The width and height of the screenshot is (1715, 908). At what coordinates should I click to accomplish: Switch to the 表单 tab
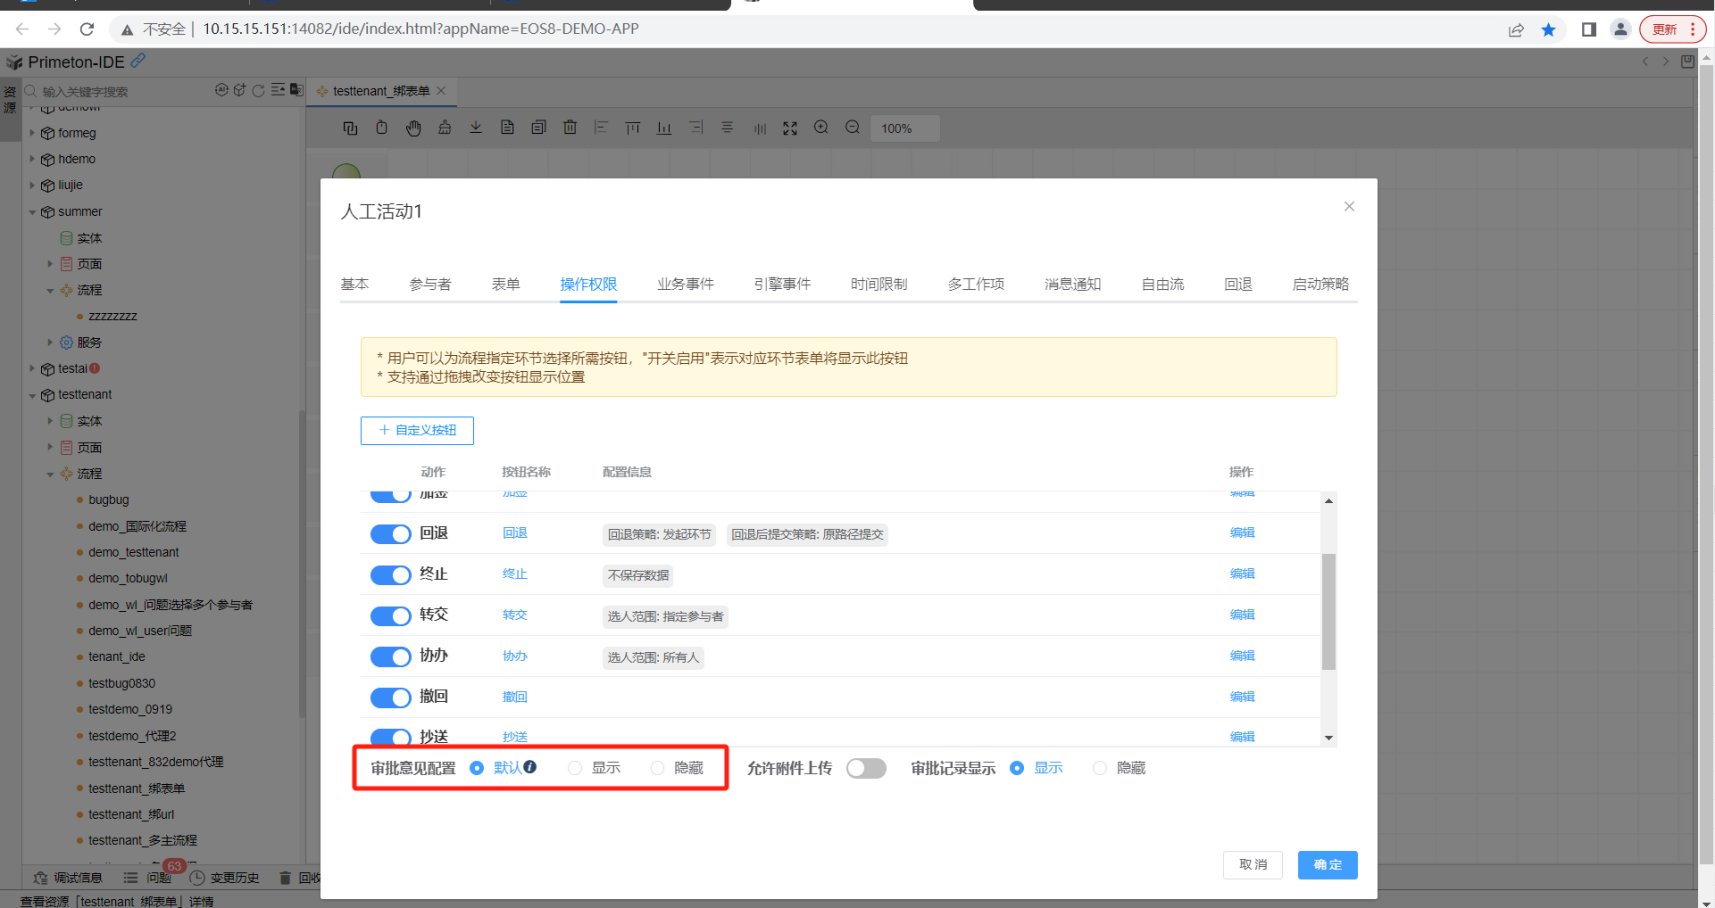pos(505,284)
